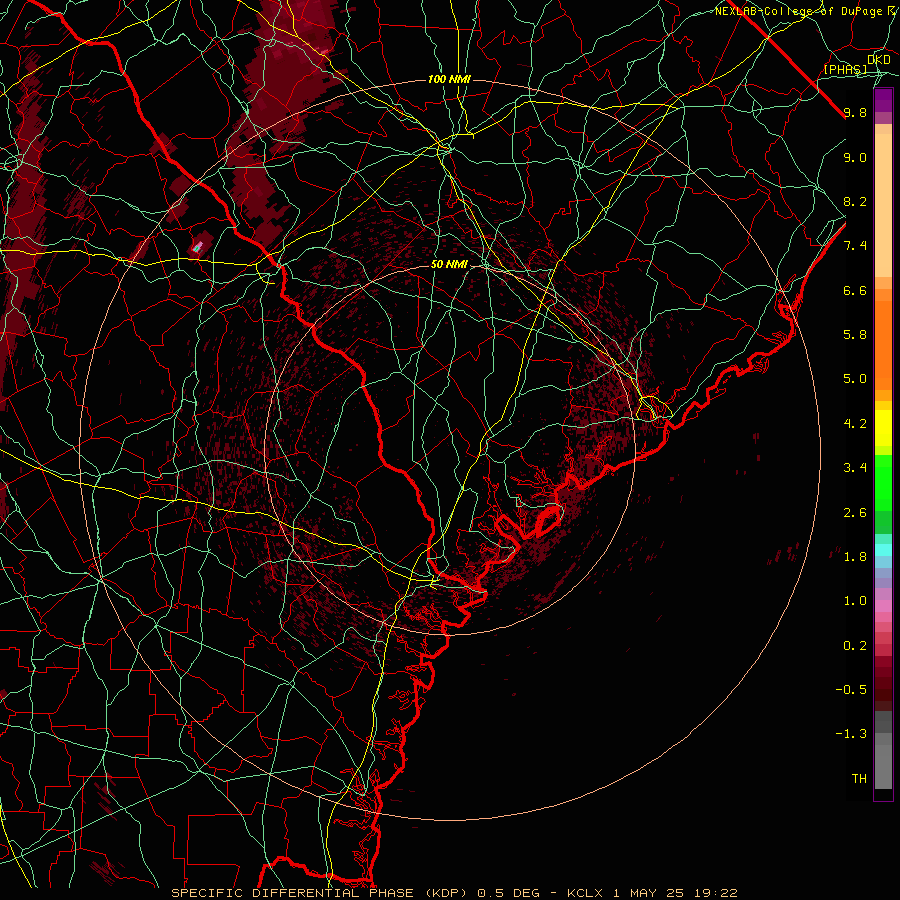Click the -0.5 value on the color scale
Viewport: 900px width, 900px height.
[851, 689]
